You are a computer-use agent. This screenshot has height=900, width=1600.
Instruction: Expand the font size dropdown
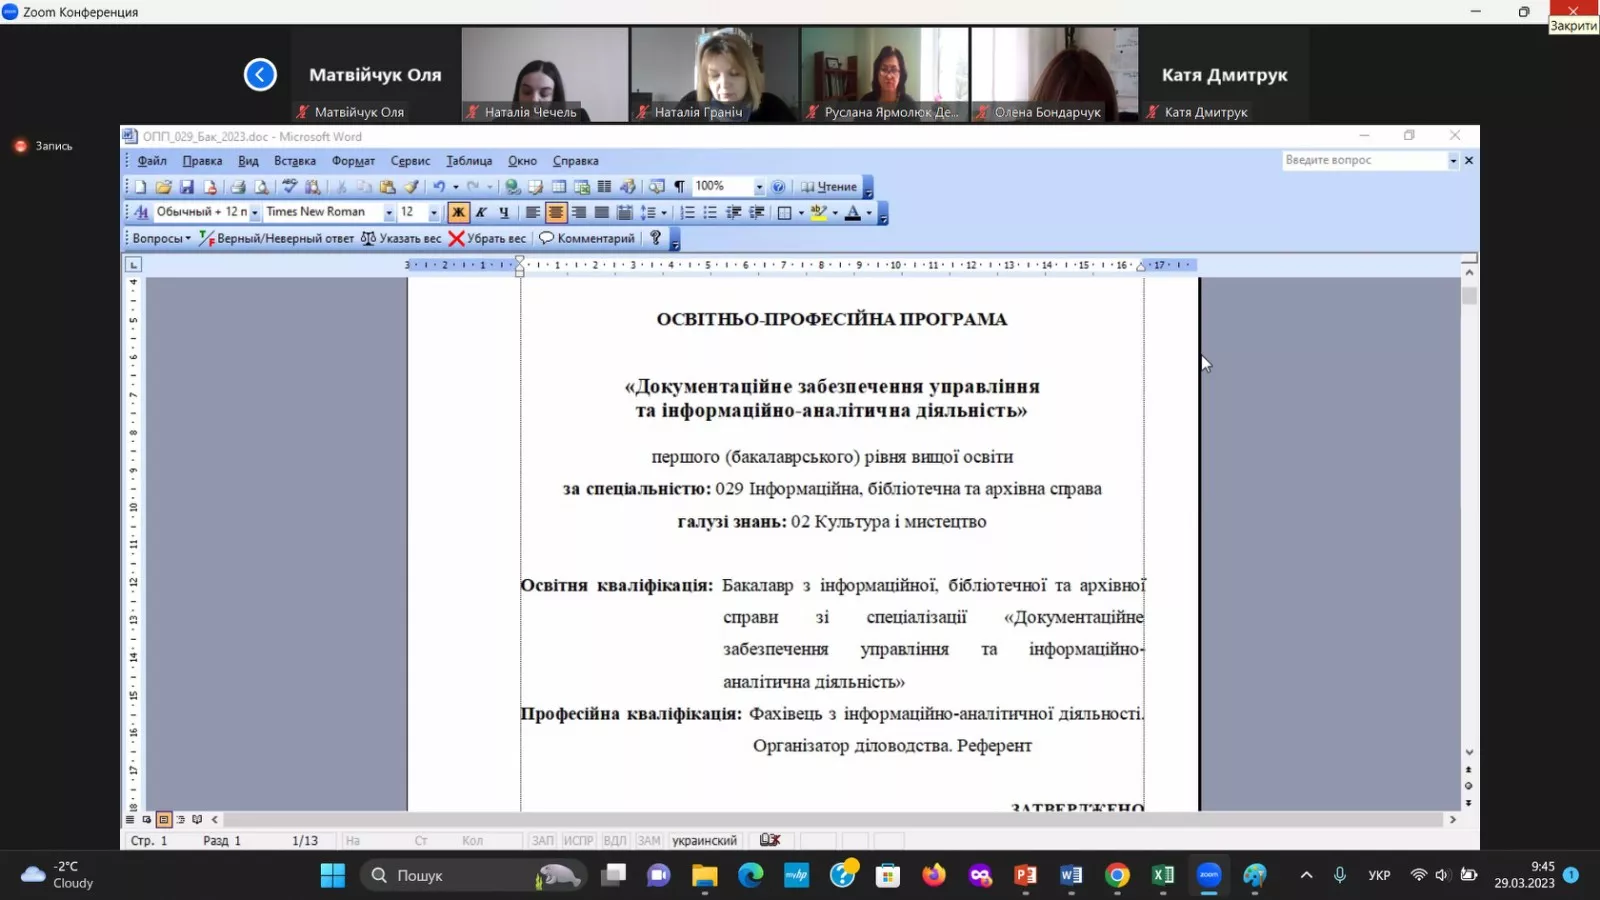pyautogui.click(x=433, y=213)
